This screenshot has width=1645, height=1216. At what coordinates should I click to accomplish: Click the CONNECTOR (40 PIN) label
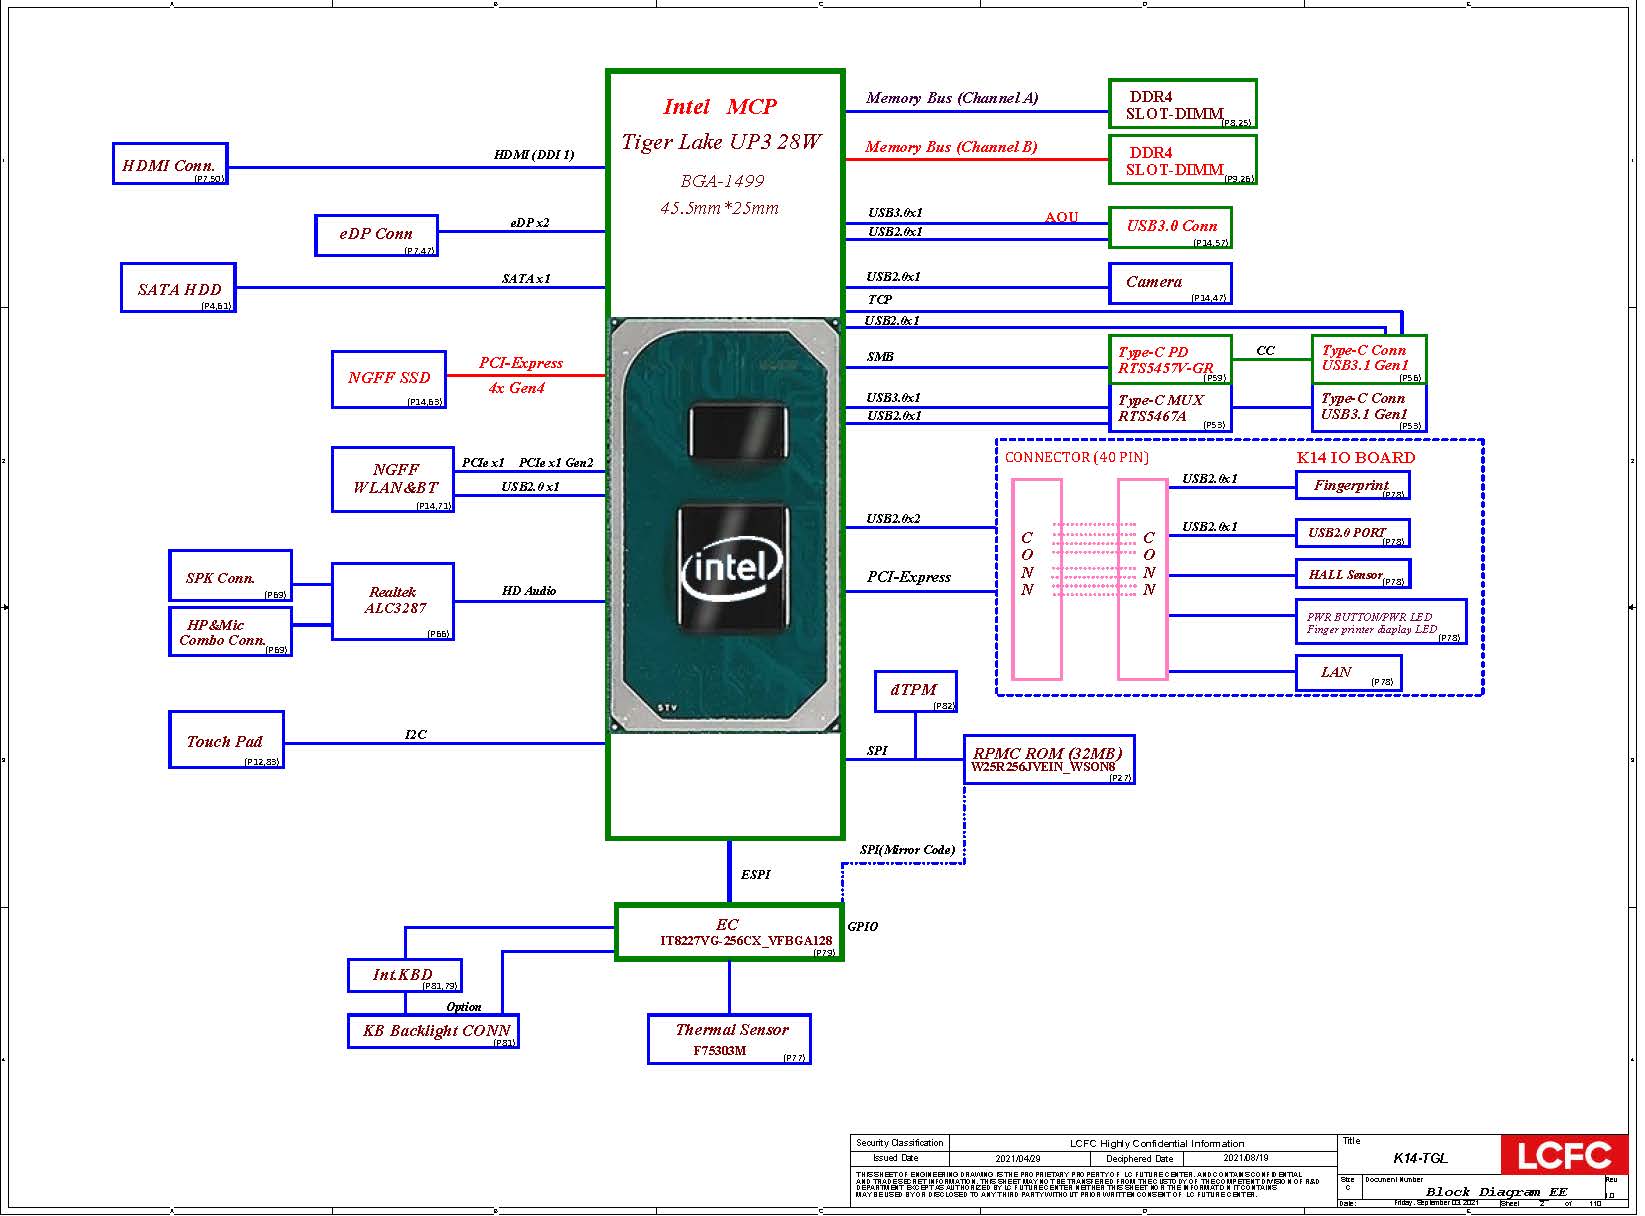pos(1077,458)
